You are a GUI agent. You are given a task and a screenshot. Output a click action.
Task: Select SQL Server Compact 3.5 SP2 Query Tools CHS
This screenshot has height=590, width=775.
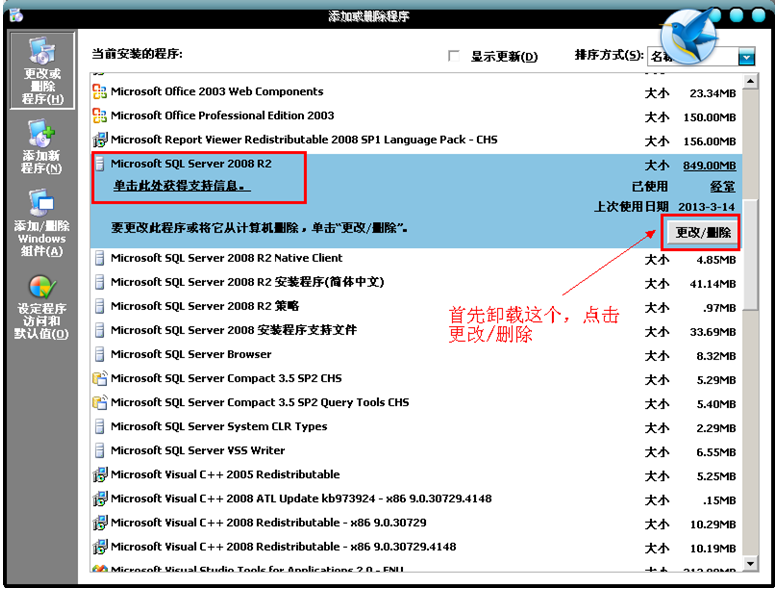coord(414,403)
